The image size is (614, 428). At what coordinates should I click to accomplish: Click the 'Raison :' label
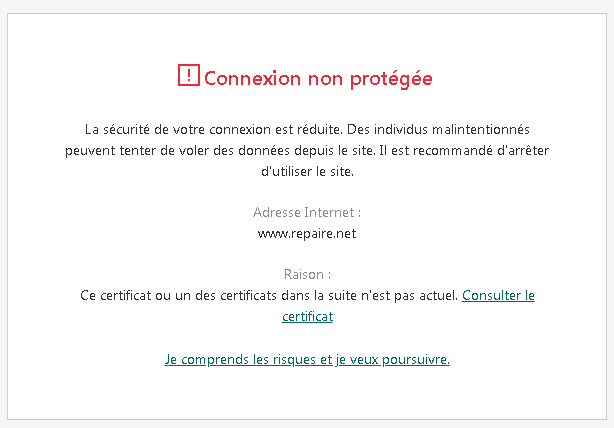coord(307,274)
